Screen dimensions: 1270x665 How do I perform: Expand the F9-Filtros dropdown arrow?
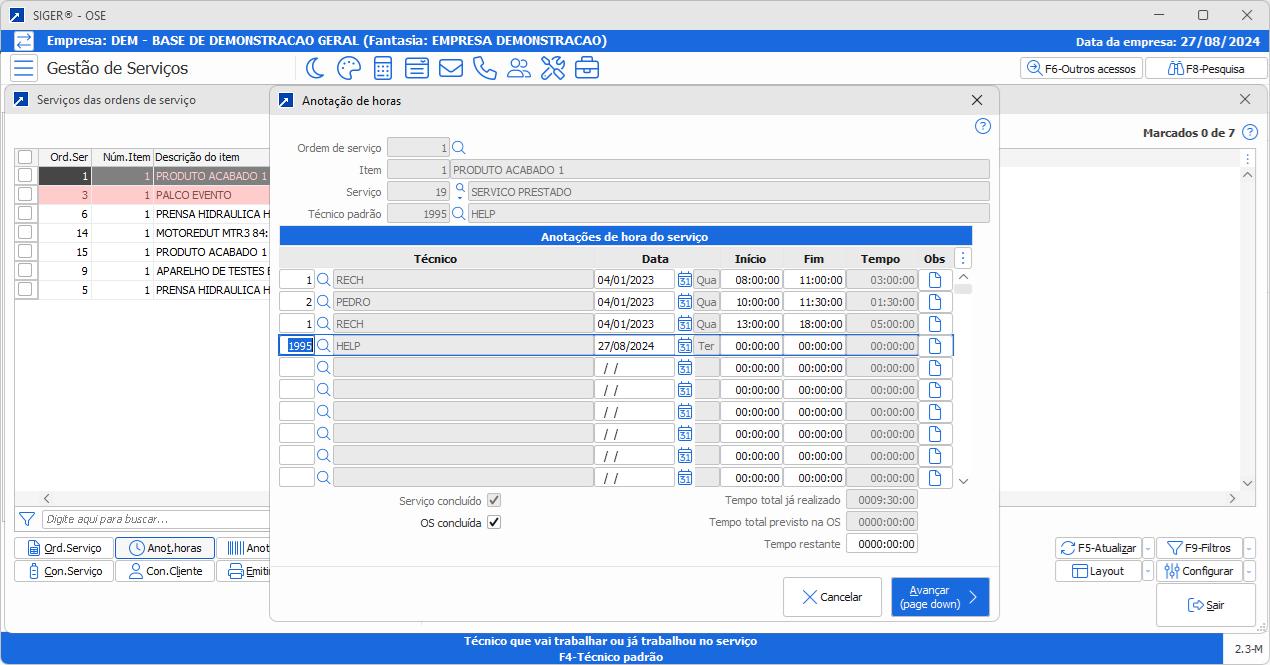1250,548
